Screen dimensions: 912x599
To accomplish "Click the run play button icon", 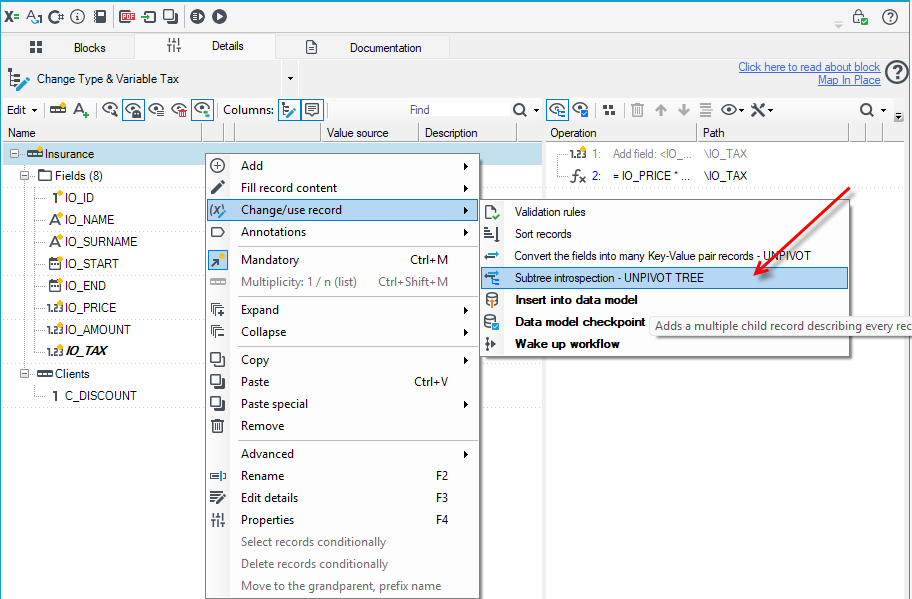I will point(219,16).
